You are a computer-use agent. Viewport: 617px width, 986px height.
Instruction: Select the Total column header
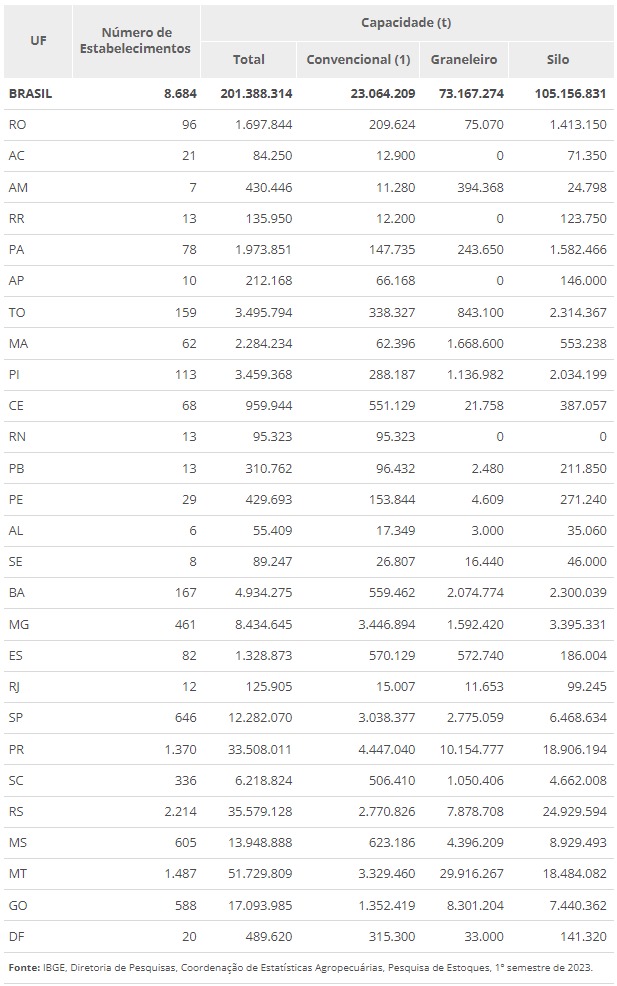click(x=248, y=60)
